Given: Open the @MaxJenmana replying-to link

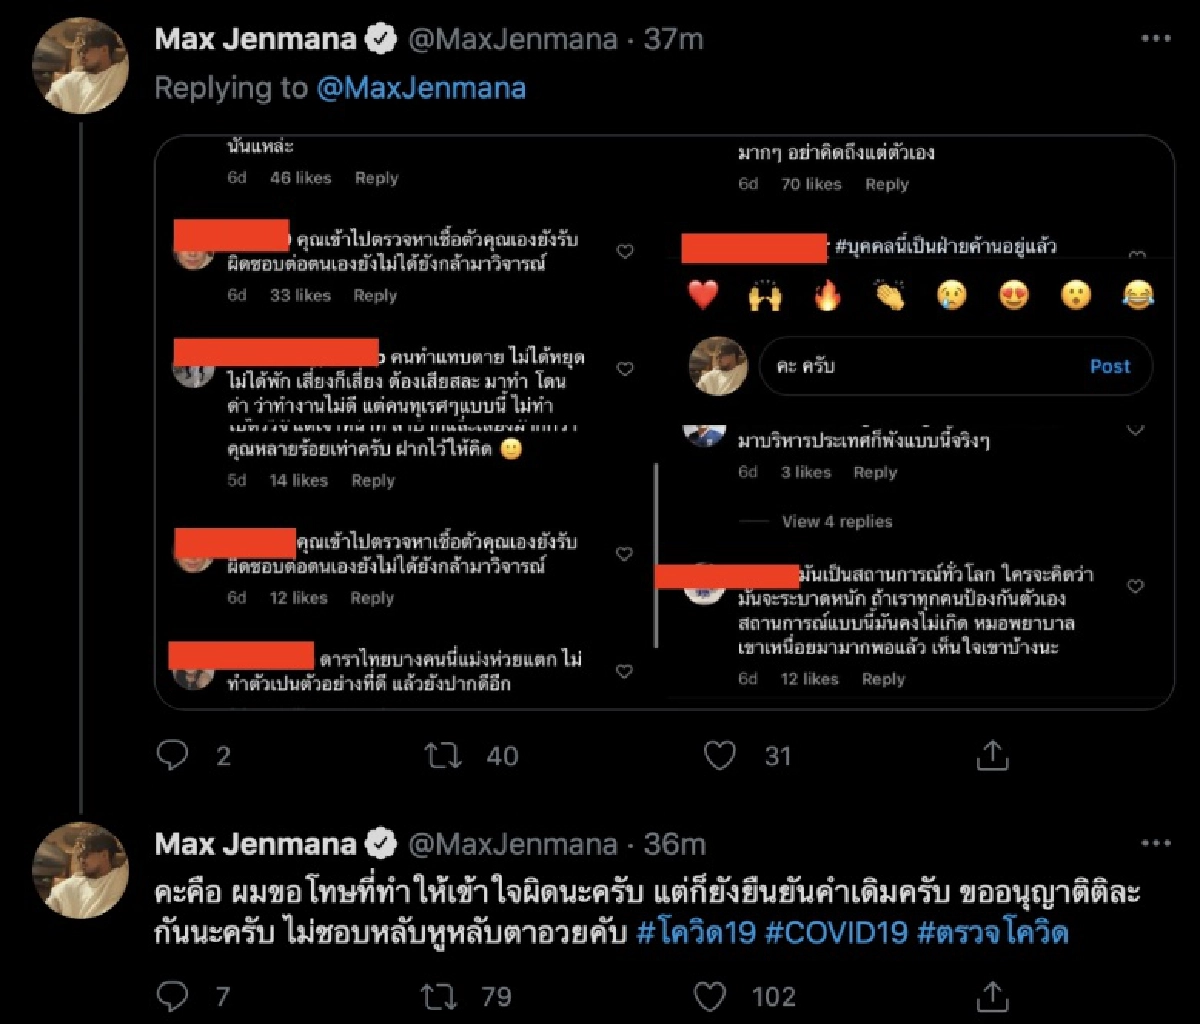Looking at the screenshot, I should coord(421,88).
